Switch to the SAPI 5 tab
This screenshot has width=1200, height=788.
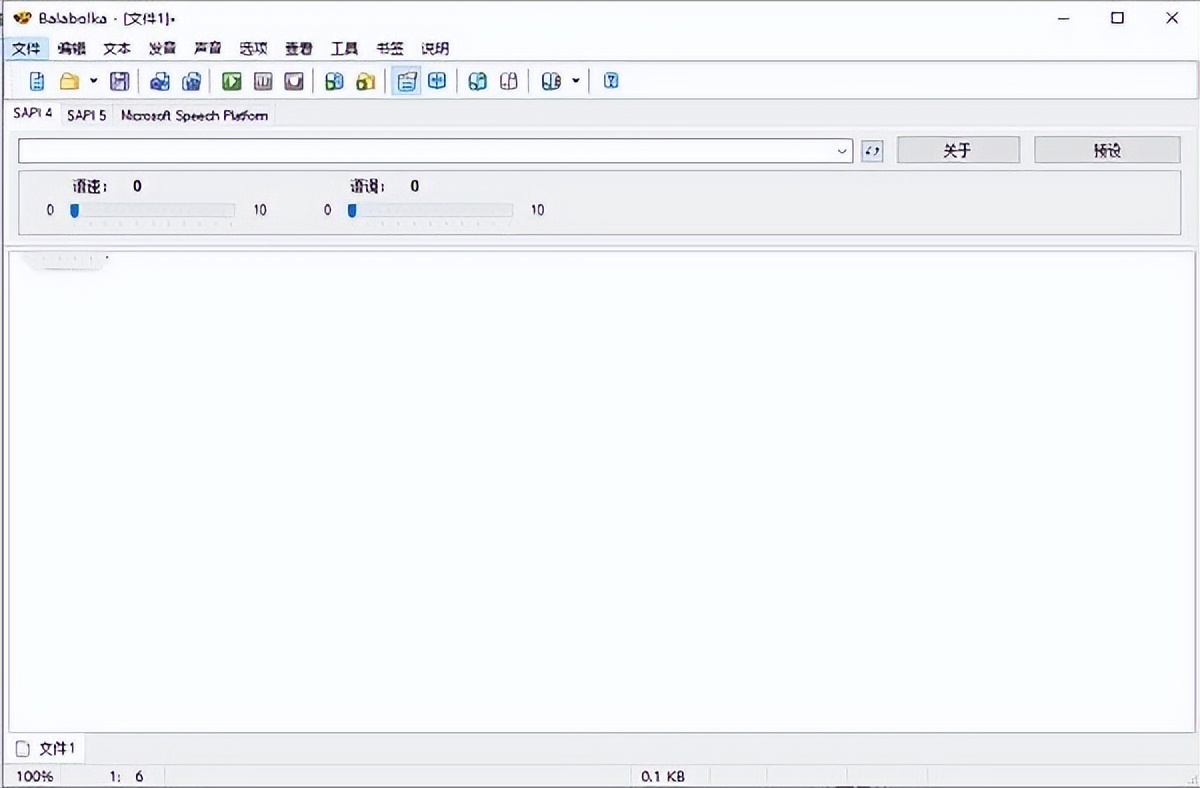[87, 115]
